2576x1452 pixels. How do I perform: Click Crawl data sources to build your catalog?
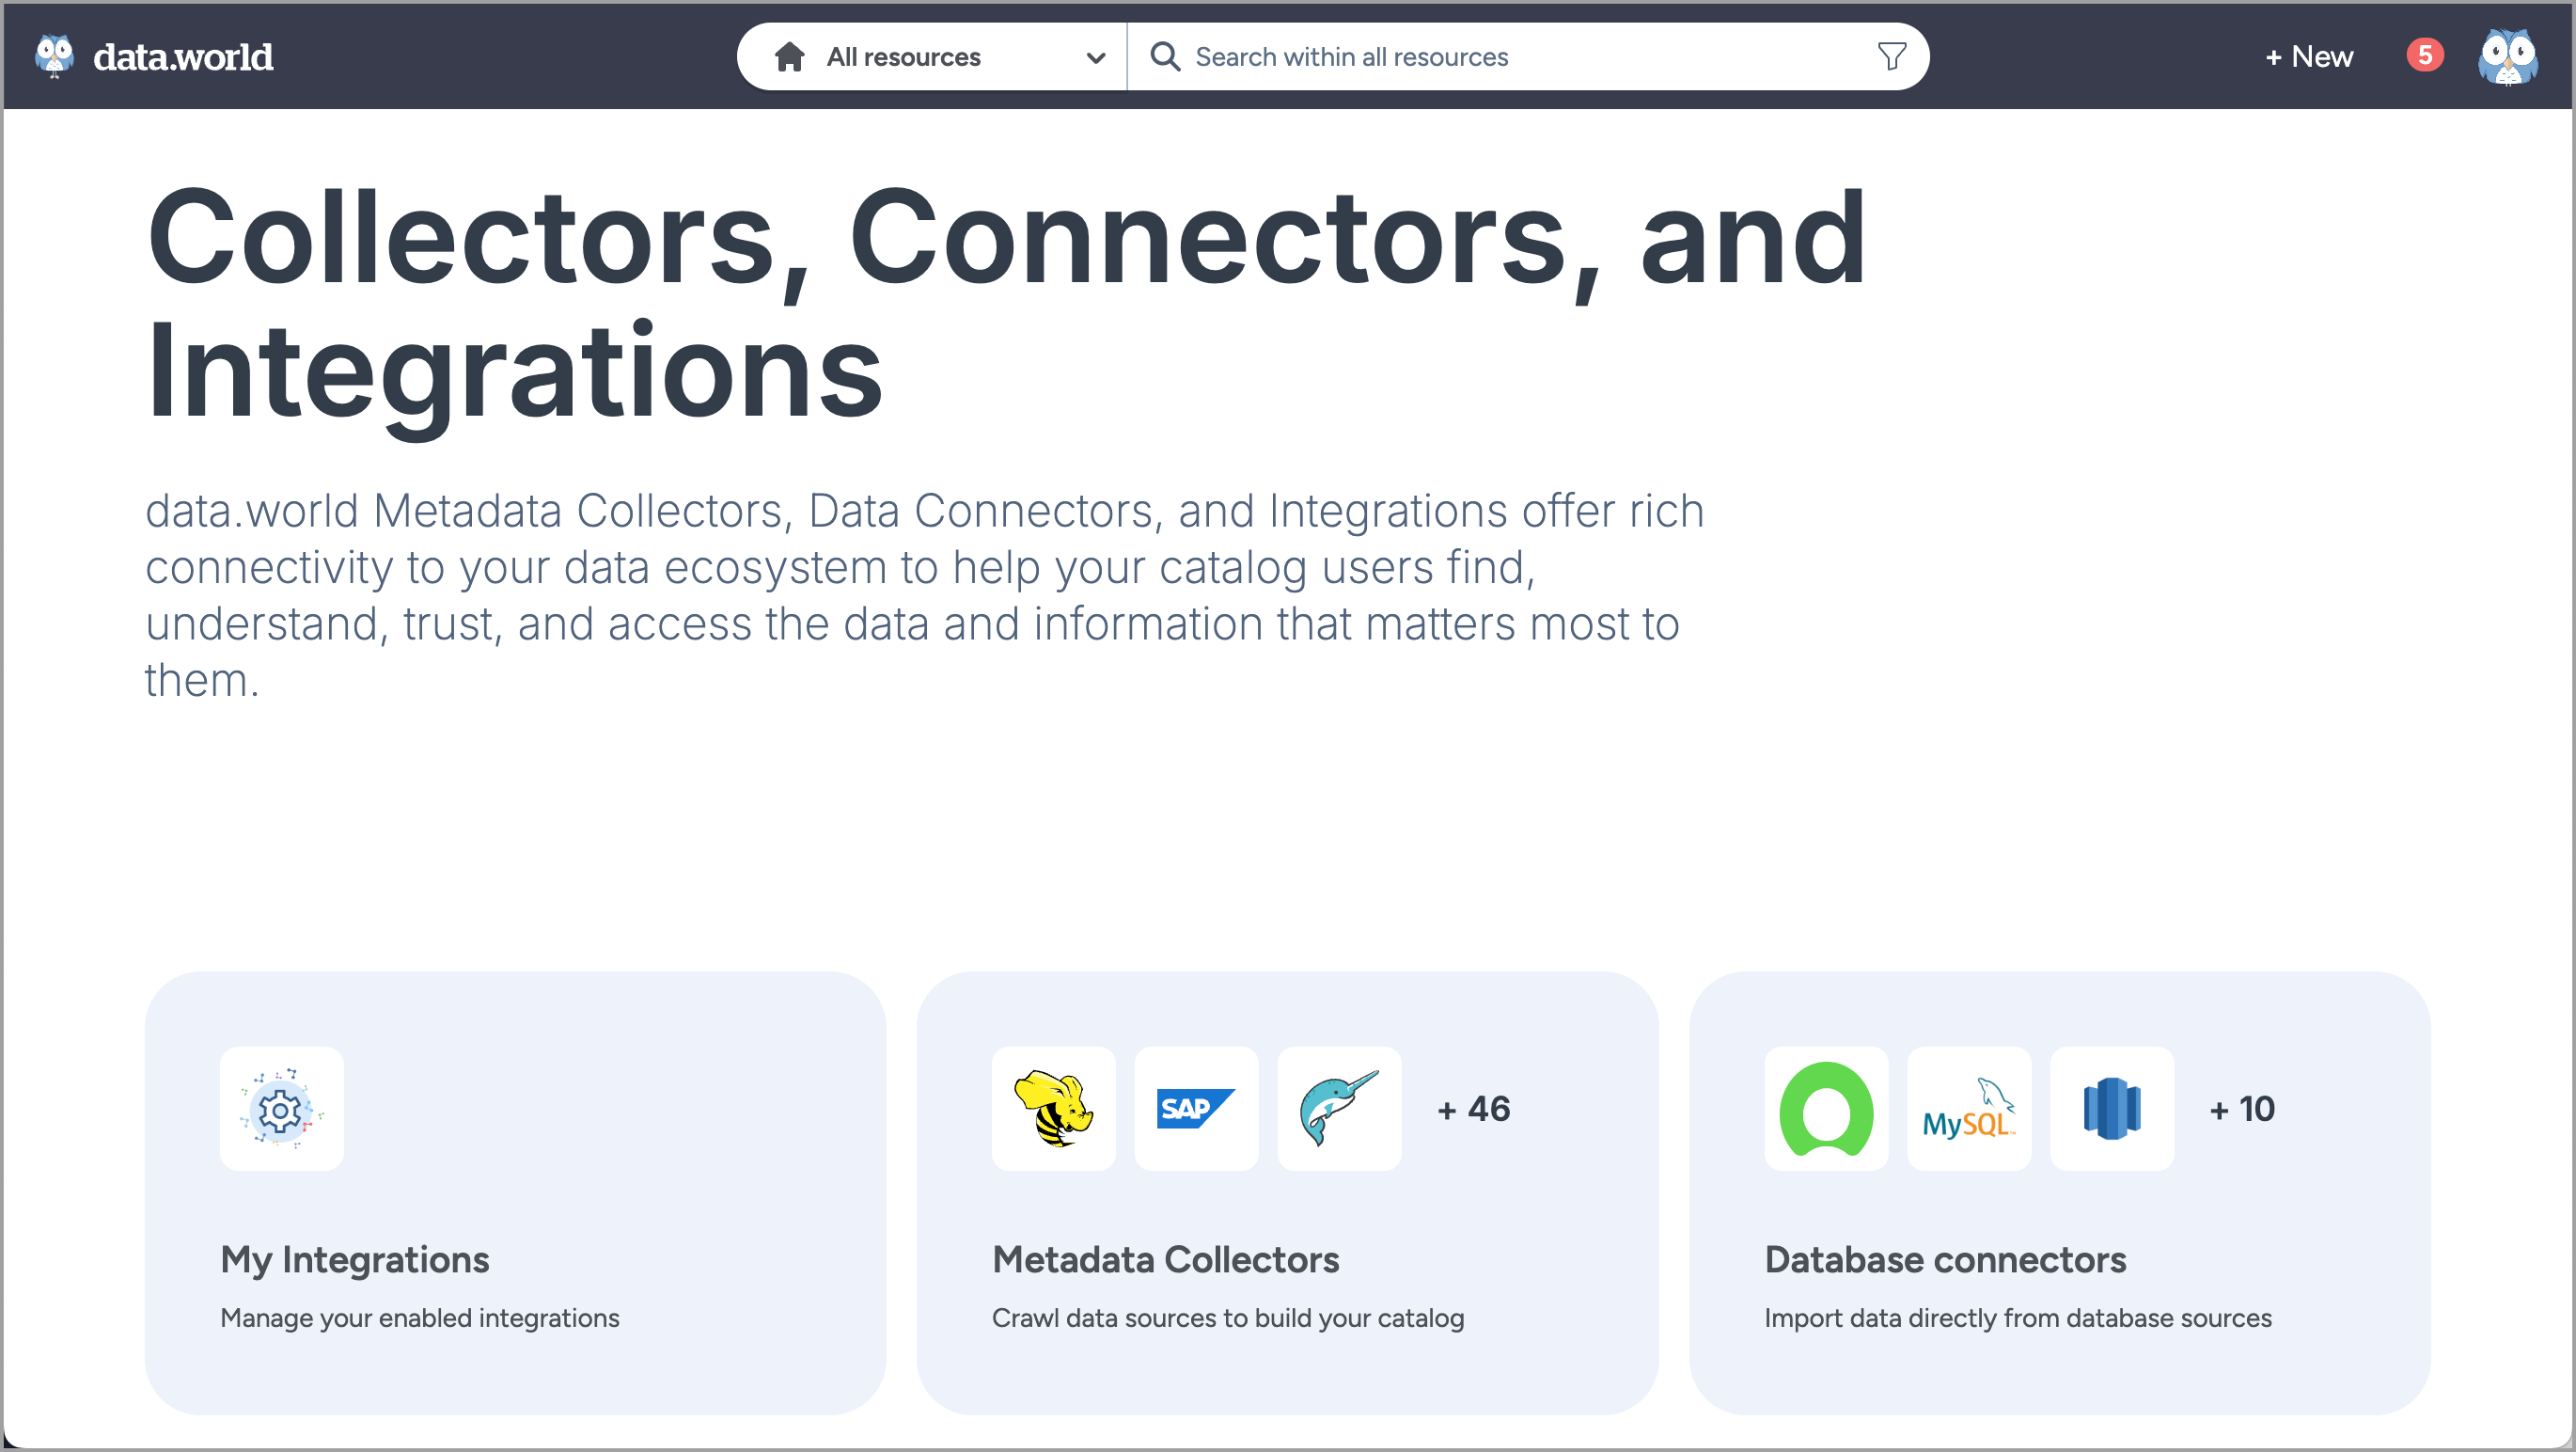pos(1228,1318)
